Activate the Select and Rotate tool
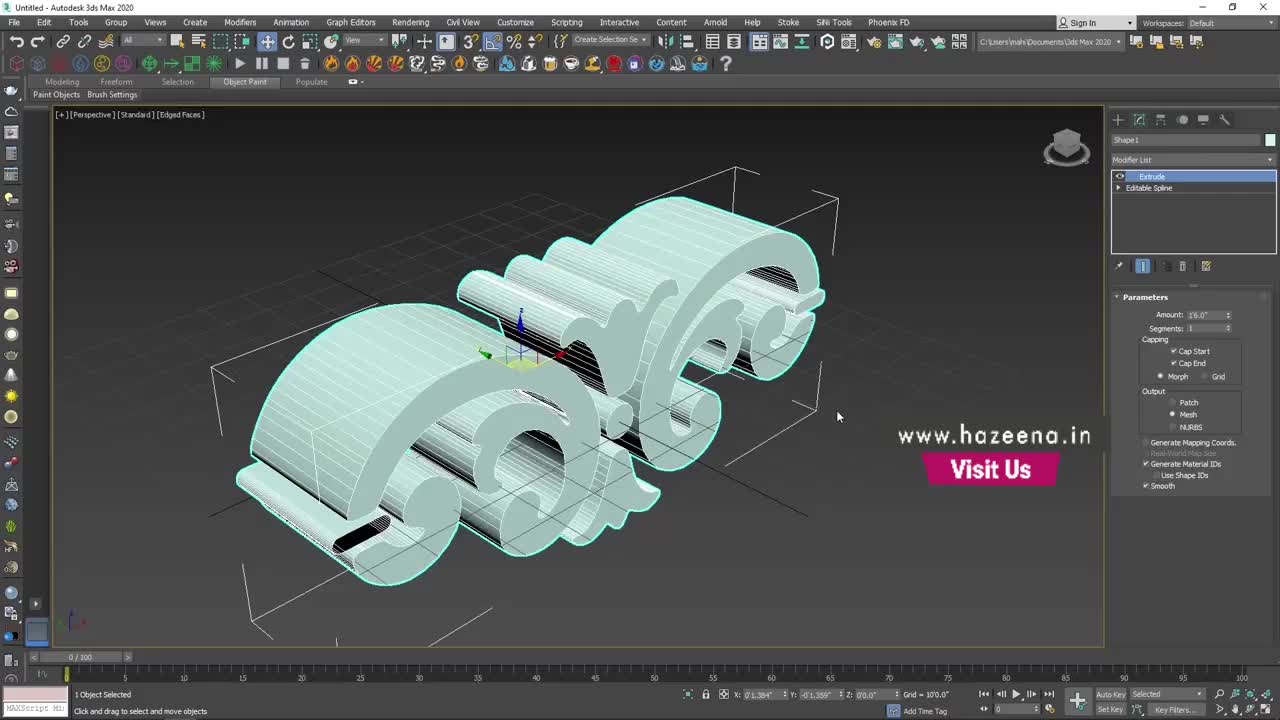 [x=289, y=41]
